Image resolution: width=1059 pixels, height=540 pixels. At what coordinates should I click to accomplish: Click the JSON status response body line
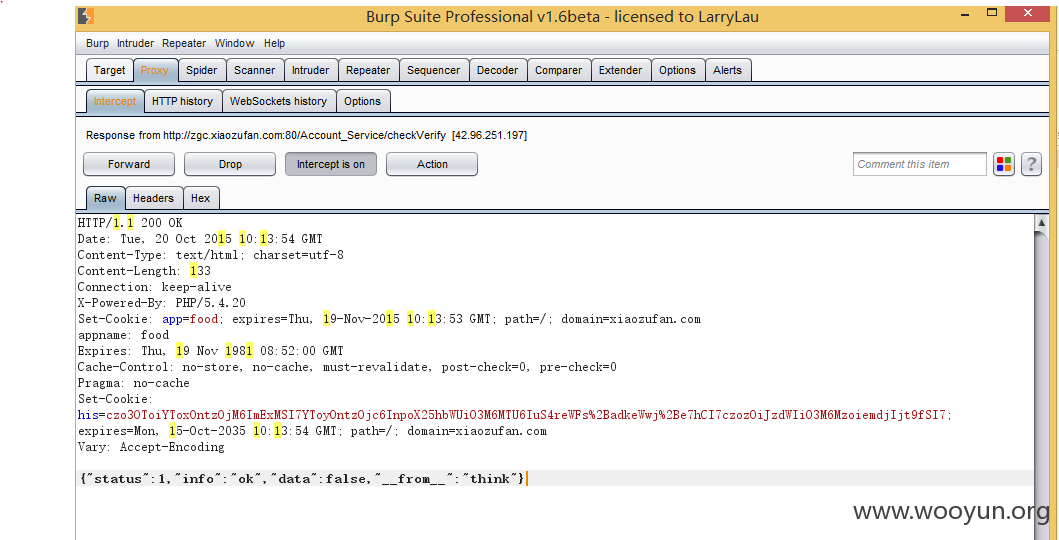coord(302,479)
